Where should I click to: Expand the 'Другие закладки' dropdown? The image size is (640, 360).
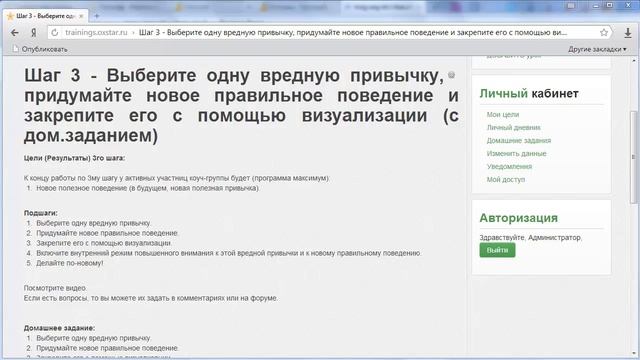pyautogui.click(x=597, y=49)
